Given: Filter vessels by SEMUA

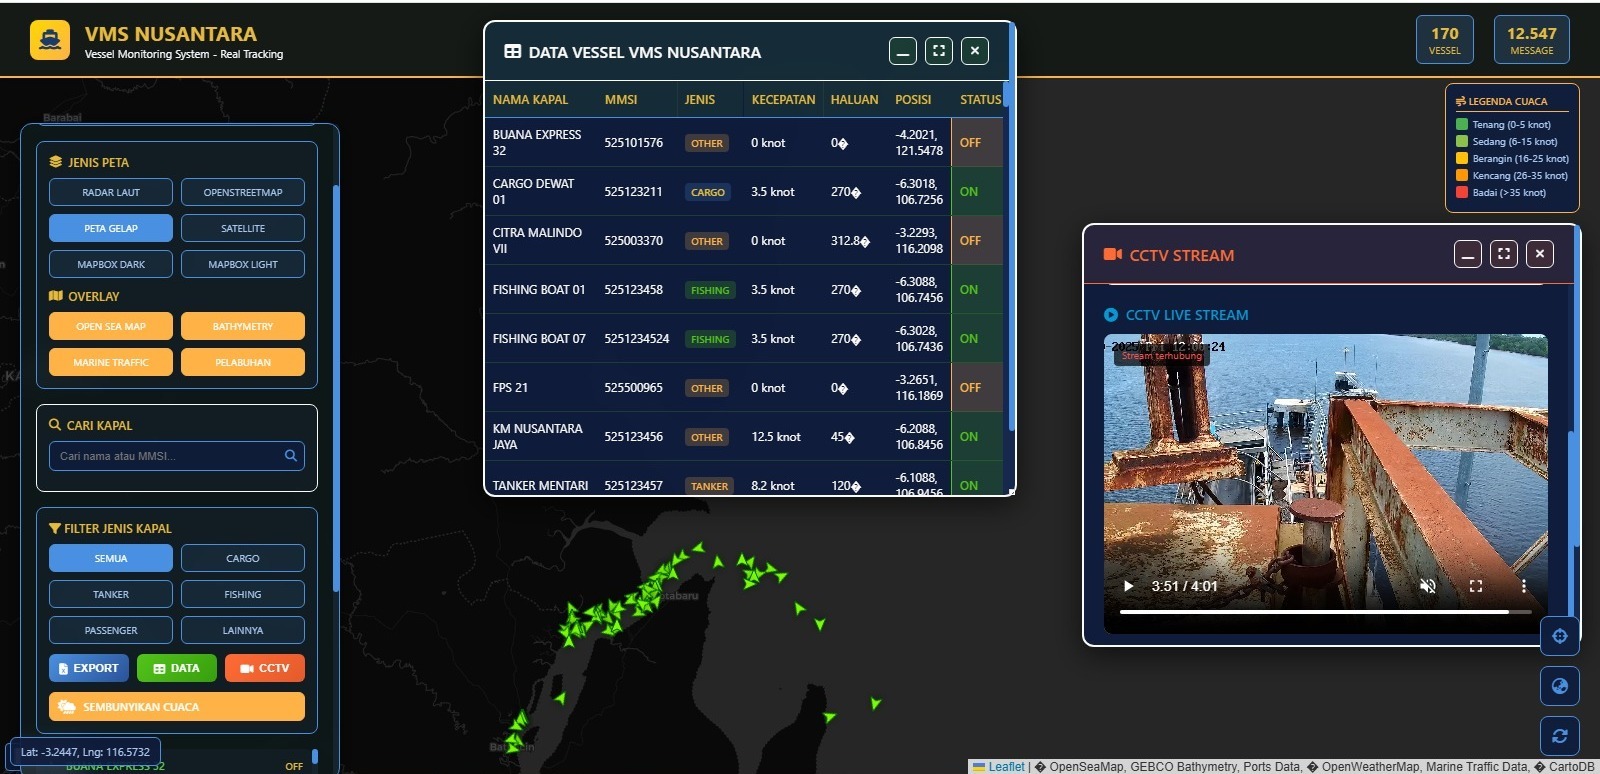Looking at the screenshot, I should point(111,558).
